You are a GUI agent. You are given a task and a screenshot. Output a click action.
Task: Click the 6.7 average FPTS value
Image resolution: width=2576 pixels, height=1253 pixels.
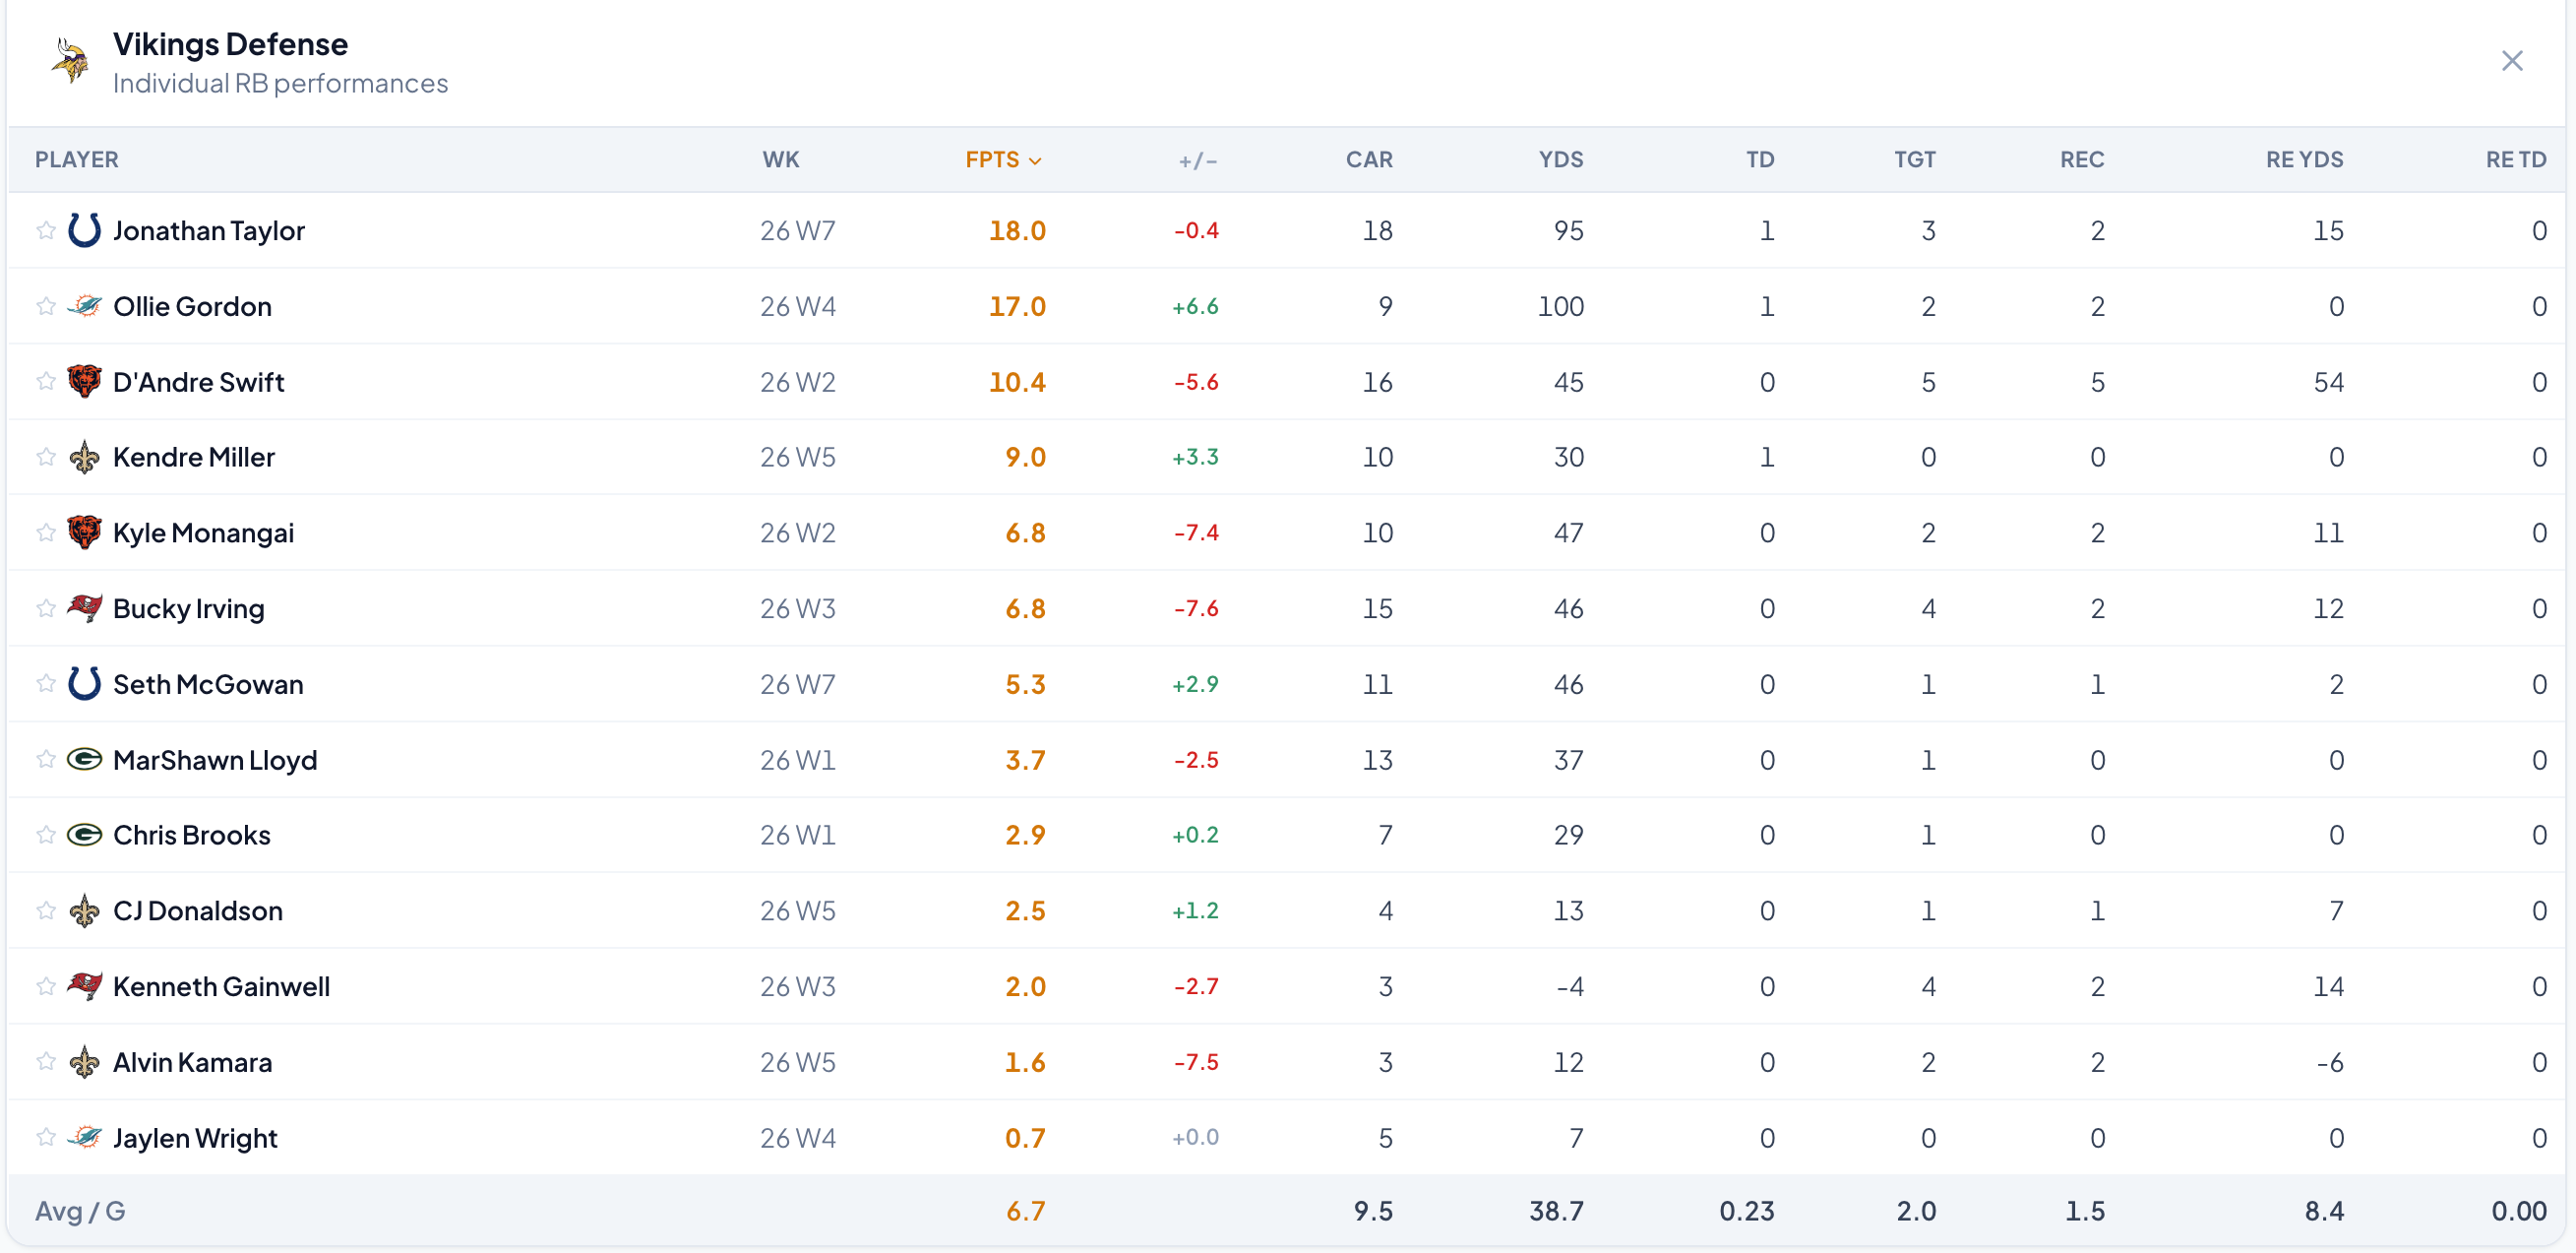pos(1025,1211)
